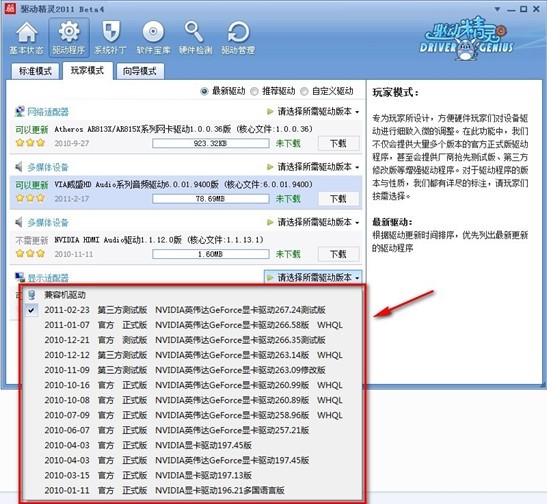547x504 pixels.
Task: Expand version dropdown for VIA Audio 多媒体设备
Action: [x=313, y=167]
